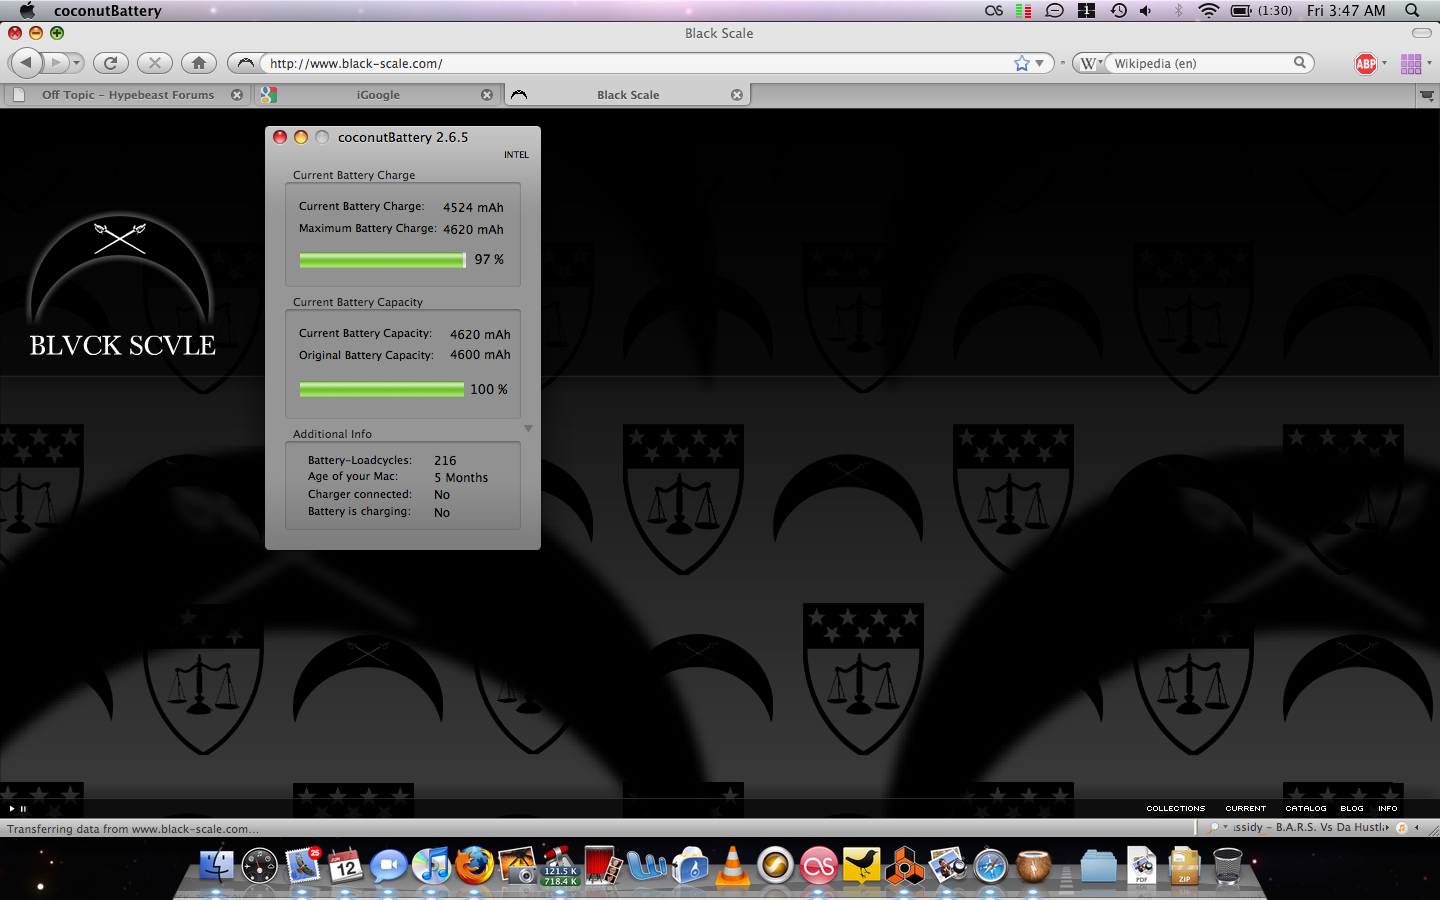Close the iGoogle tab
The width and height of the screenshot is (1440, 900).
[x=487, y=95]
